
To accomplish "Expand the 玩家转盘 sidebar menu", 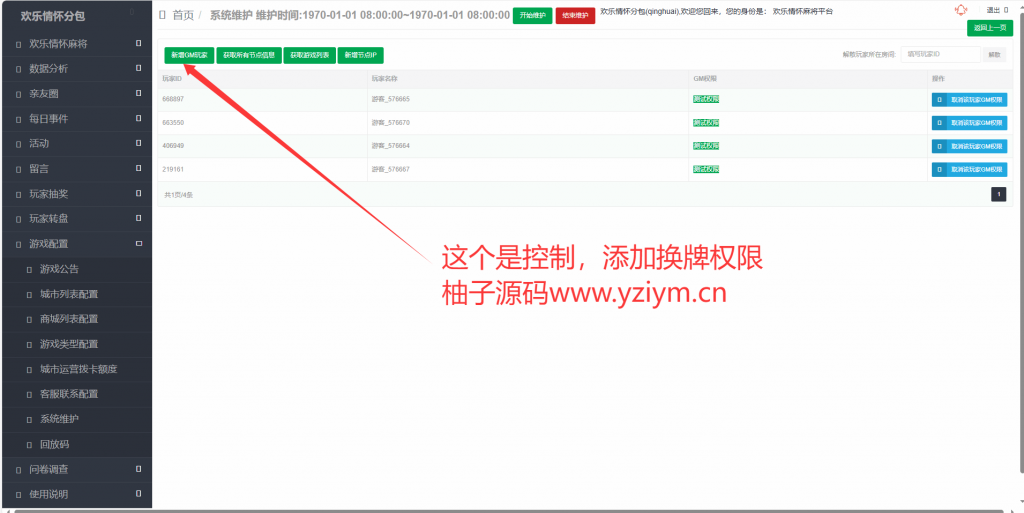I will pyautogui.click(x=76, y=219).
